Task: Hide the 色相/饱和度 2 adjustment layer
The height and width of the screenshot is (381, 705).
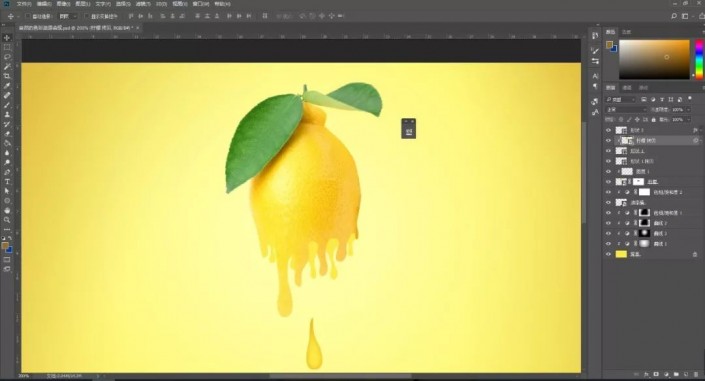Action: [x=608, y=192]
